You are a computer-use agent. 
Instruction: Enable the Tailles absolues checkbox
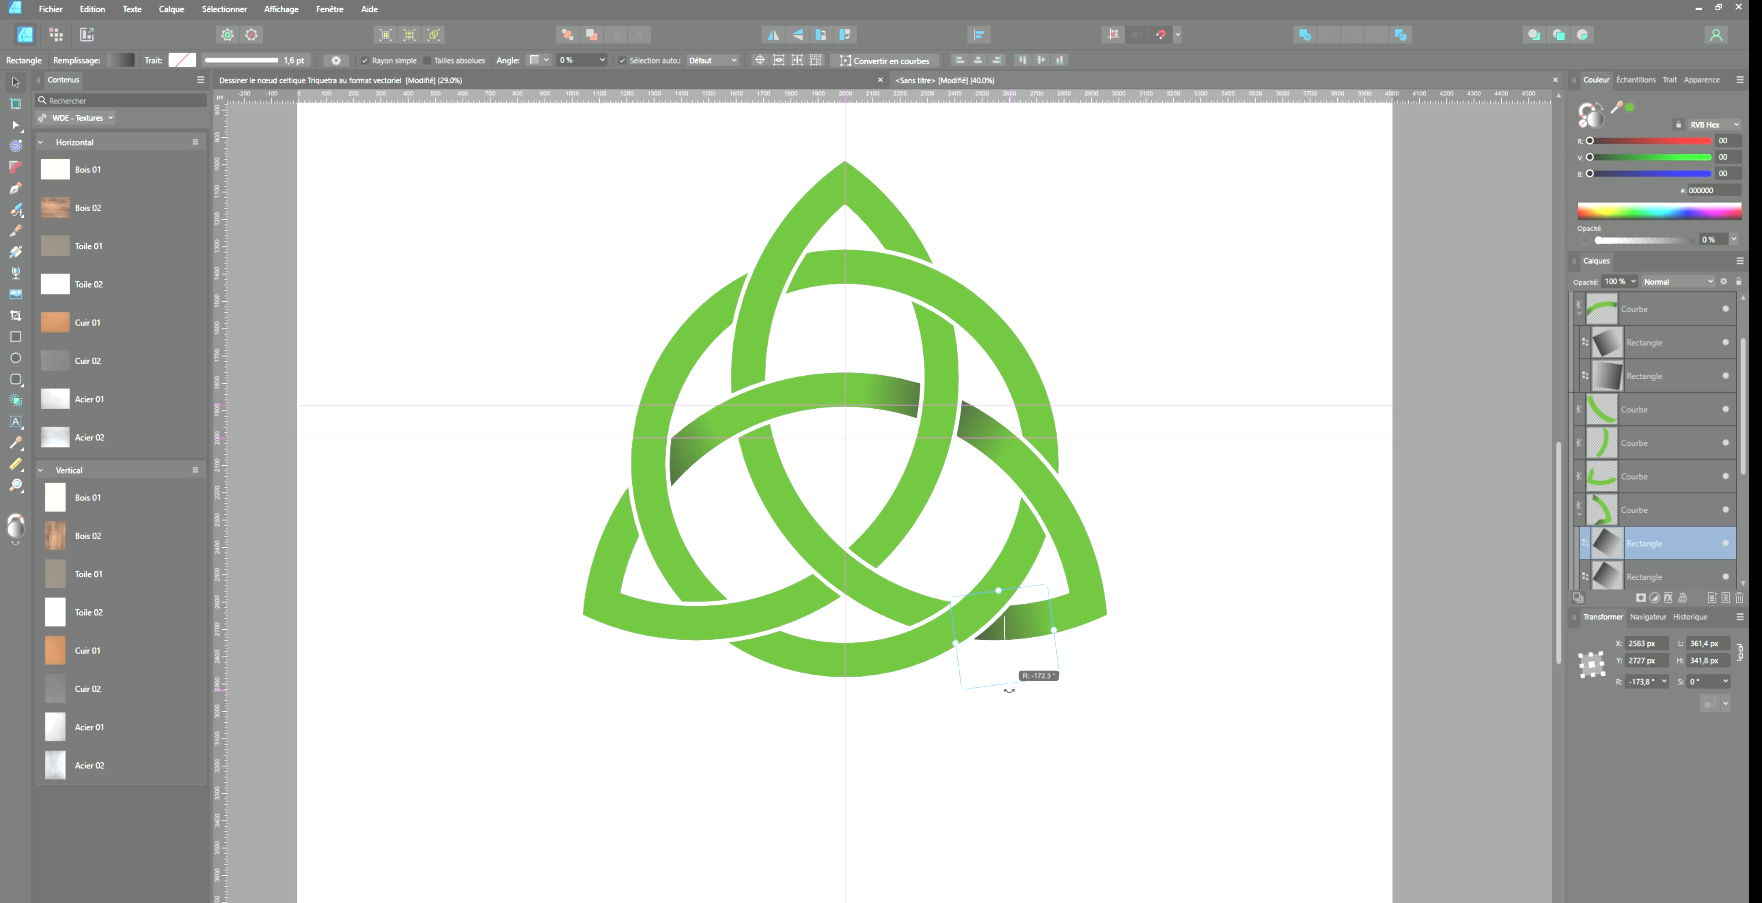[x=427, y=61]
